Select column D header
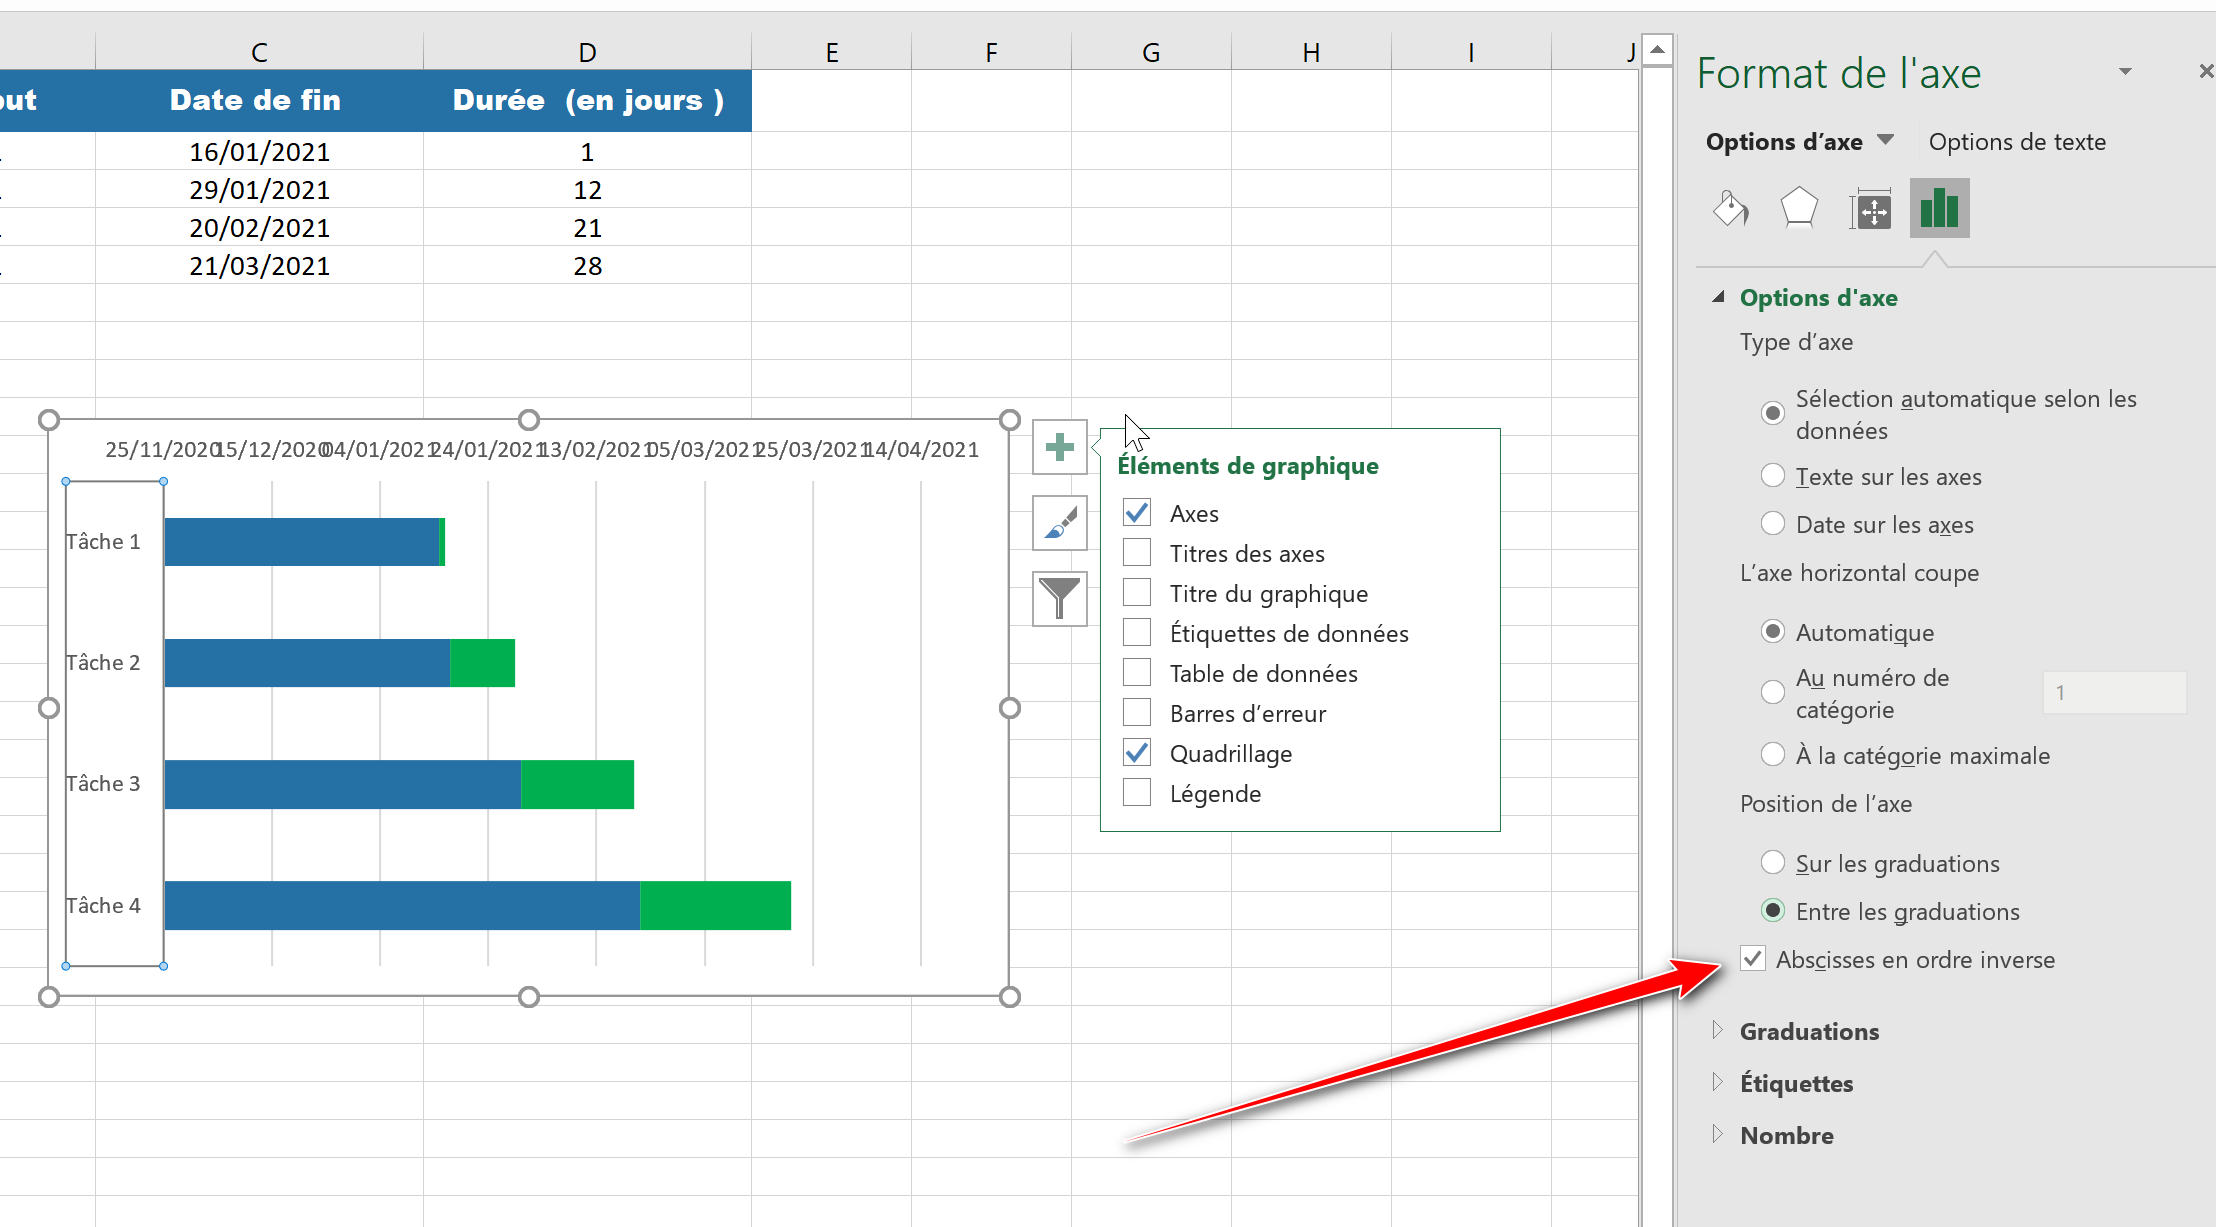Viewport: 2216px width, 1227px height. click(587, 52)
